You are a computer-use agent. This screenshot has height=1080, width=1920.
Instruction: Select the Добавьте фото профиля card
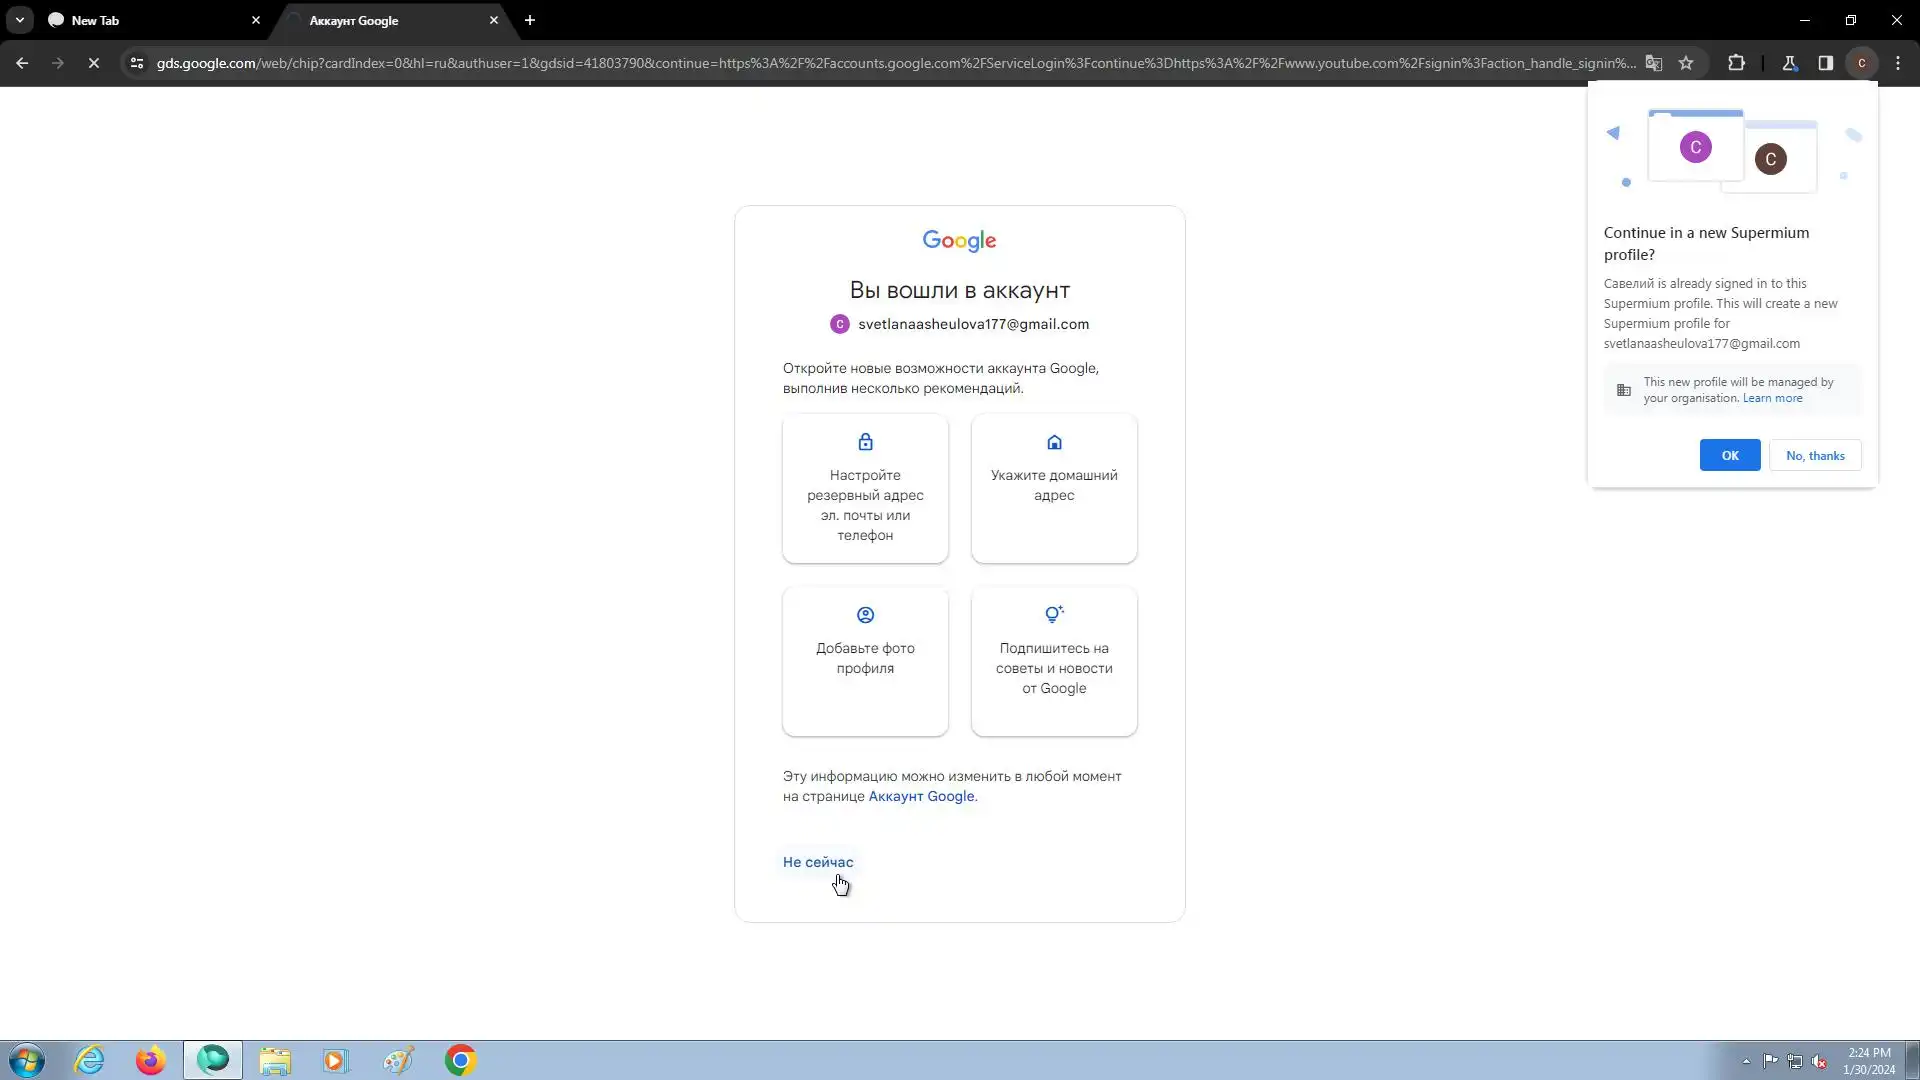coord(865,660)
